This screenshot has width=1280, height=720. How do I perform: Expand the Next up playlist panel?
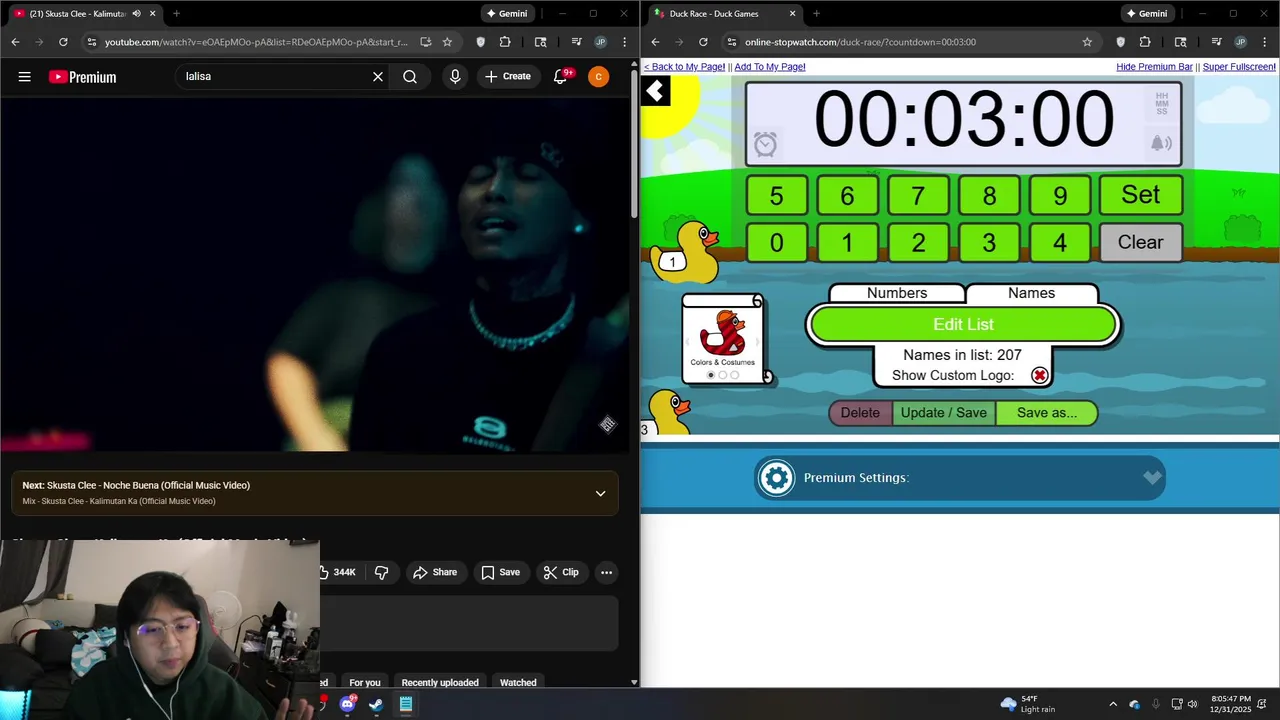tap(600, 493)
